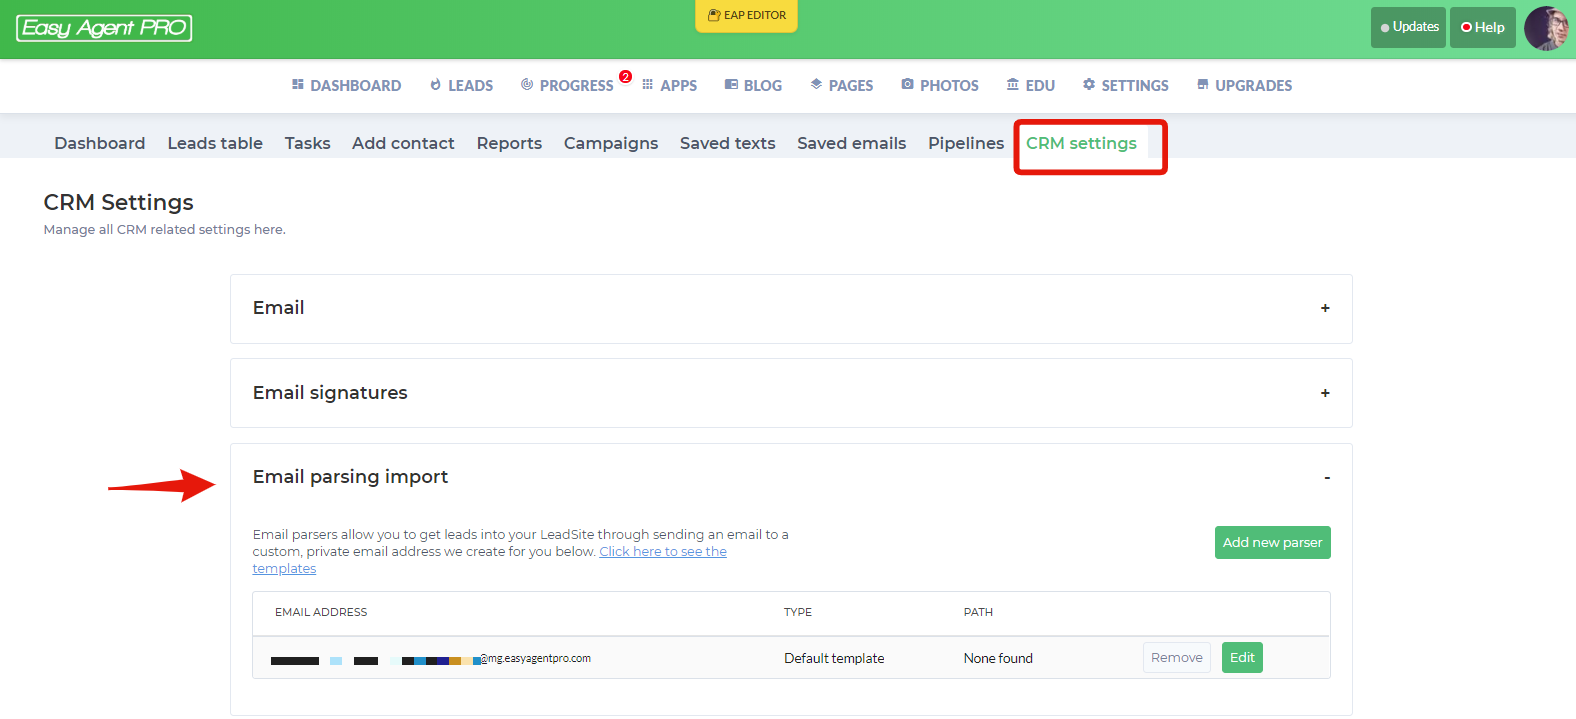Click the mg.easyagentpro.com parser email address
This screenshot has height=719, width=1576.
(x=431, y=659)
